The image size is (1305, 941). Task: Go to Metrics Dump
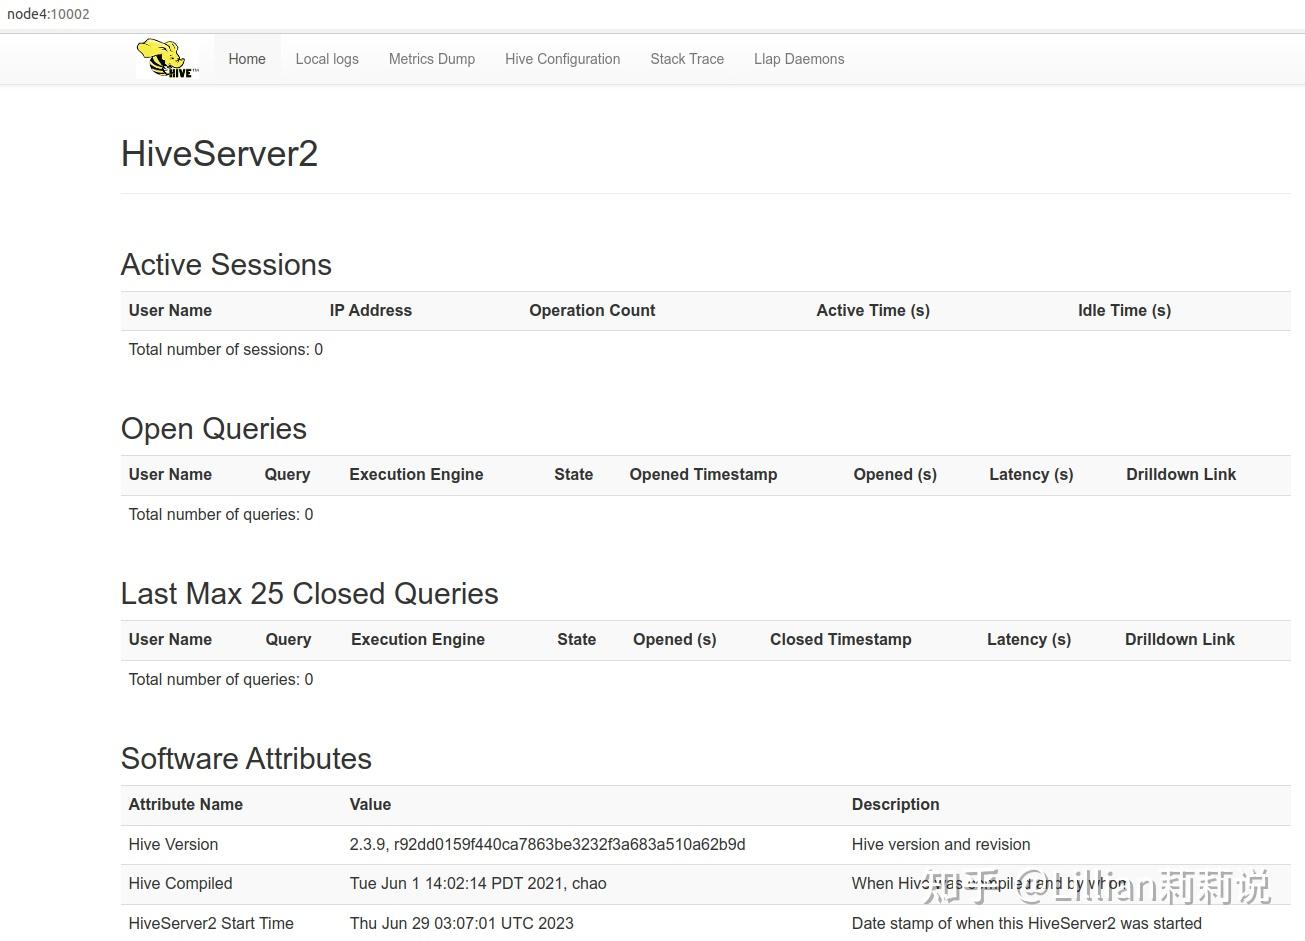(432, 59)
